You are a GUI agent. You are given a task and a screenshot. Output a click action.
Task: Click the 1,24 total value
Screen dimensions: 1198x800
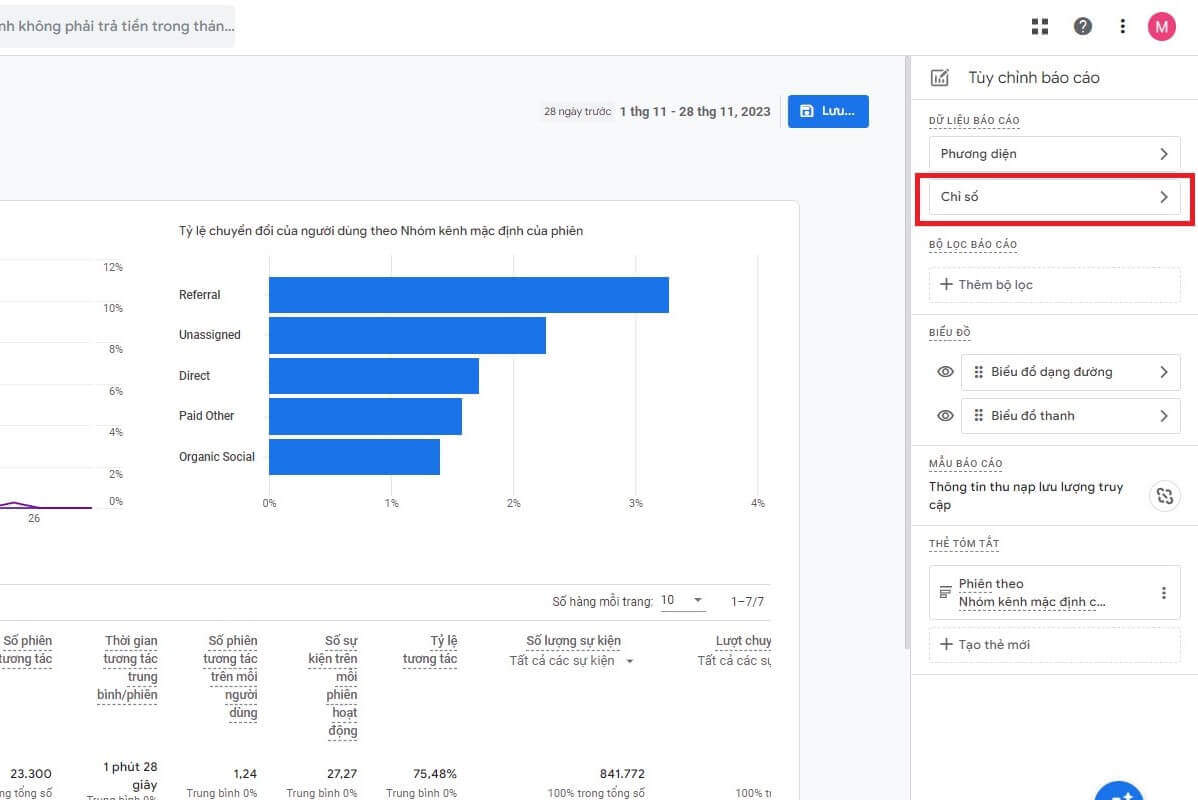[x=244, y=774]
